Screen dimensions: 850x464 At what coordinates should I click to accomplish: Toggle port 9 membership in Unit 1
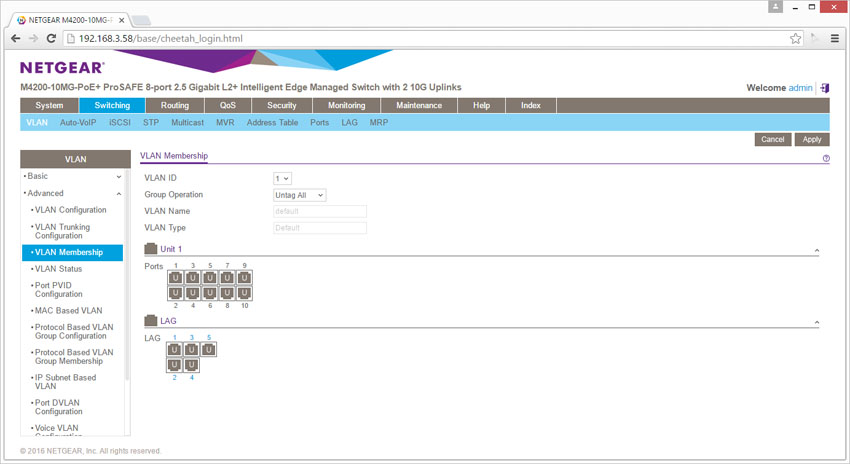click(244, 278)
